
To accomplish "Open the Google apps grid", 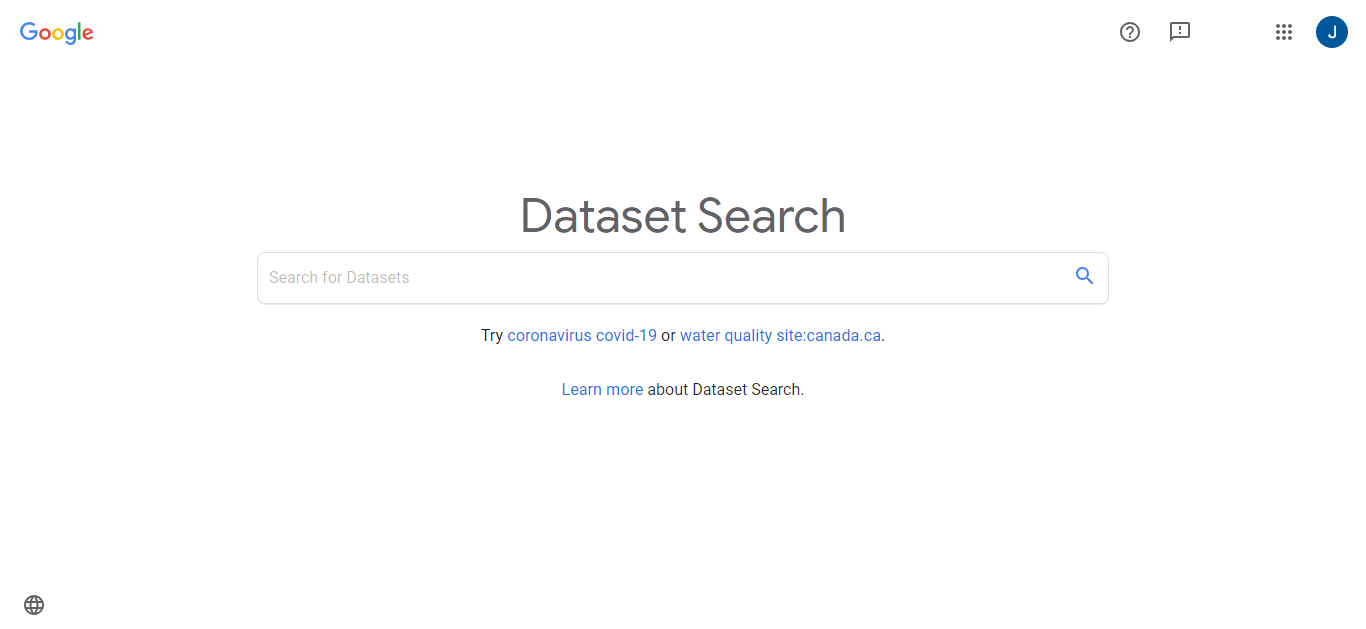I will click(x=1284, y=32).
